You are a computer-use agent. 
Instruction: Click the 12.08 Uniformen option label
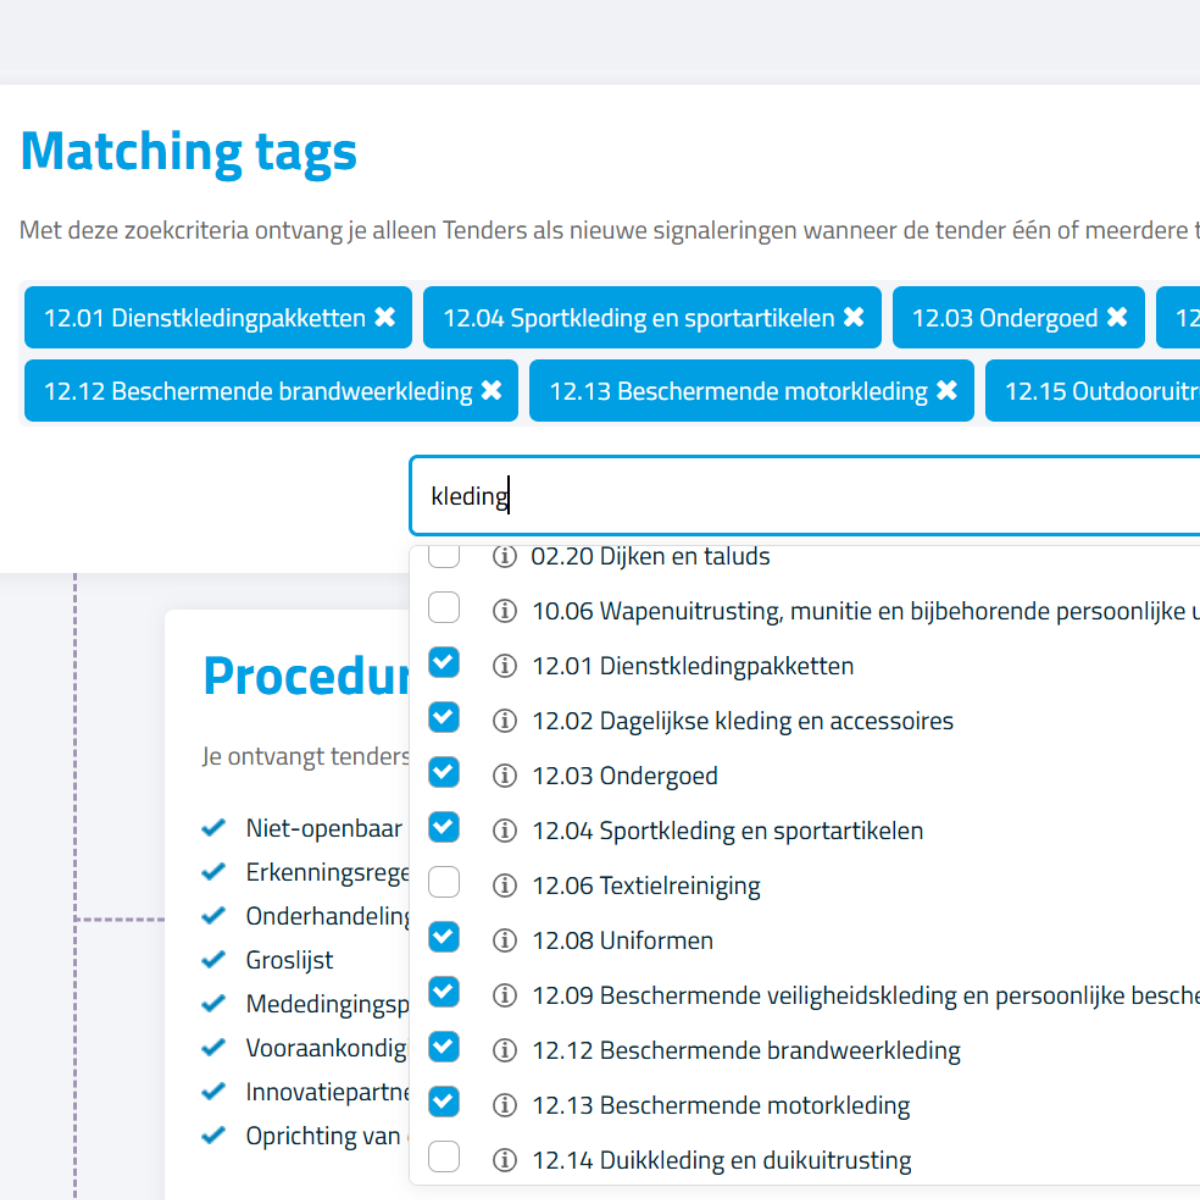tap(623, 941)
